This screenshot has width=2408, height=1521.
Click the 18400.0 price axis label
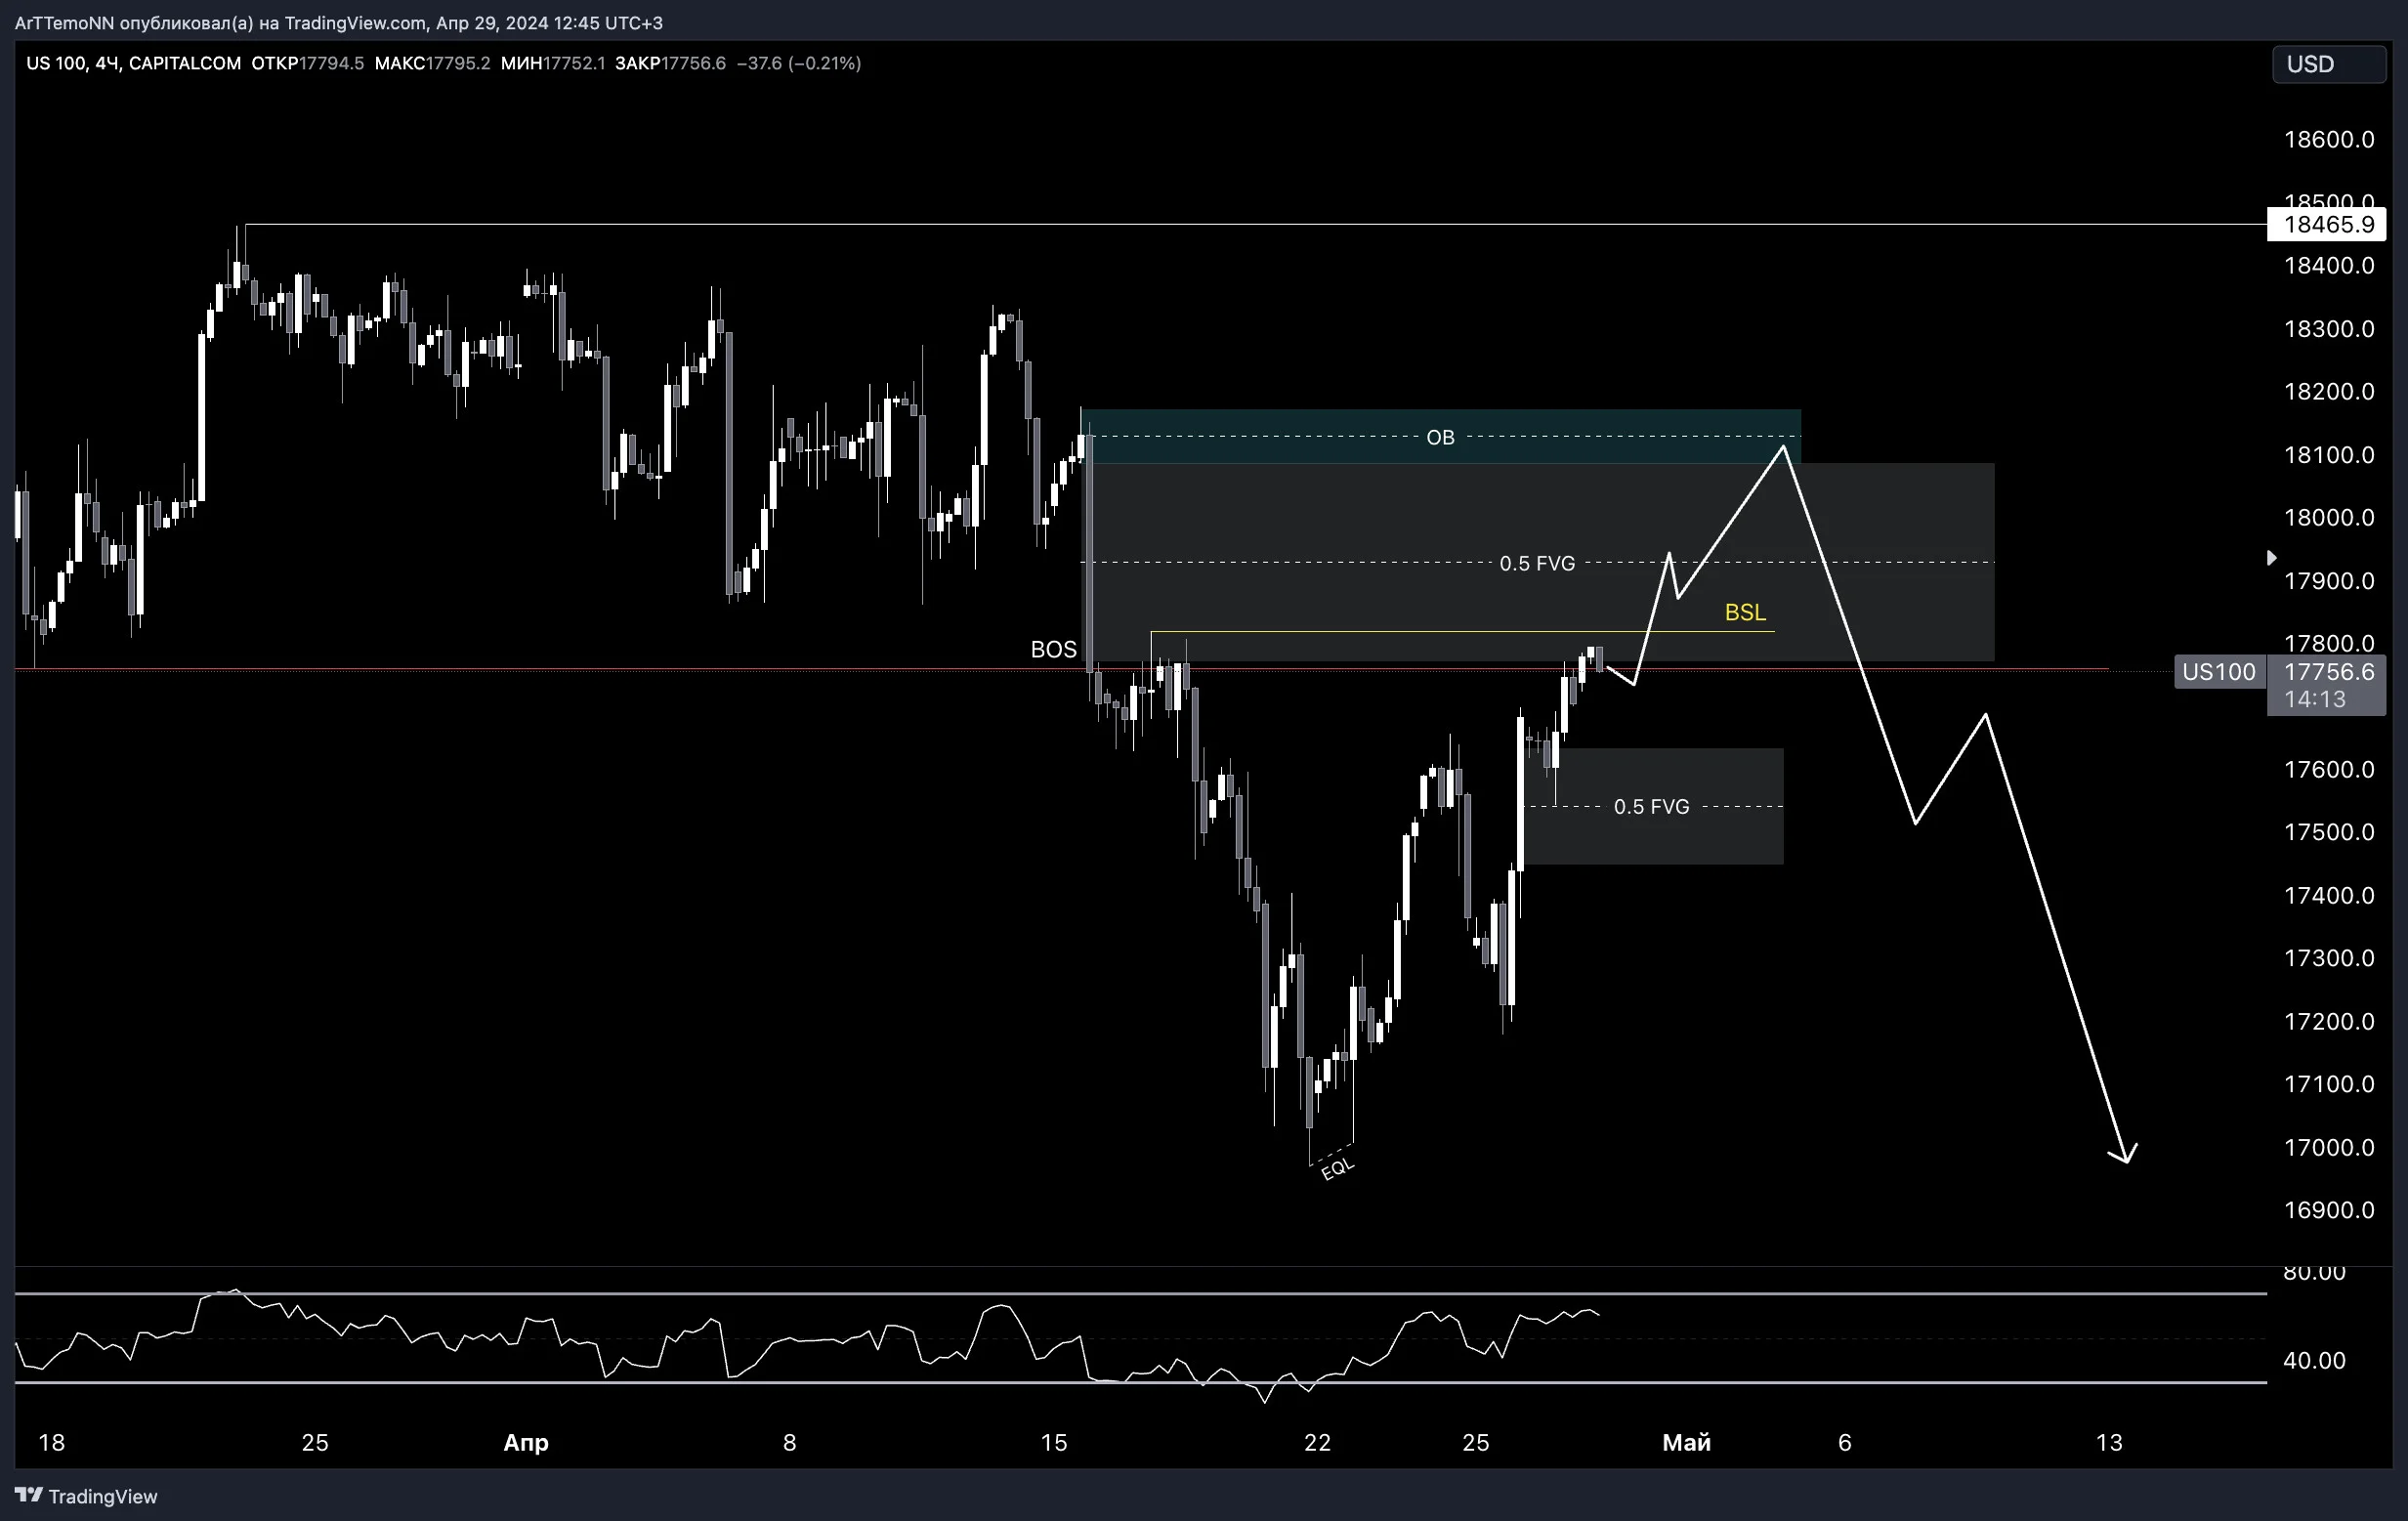2329,265
